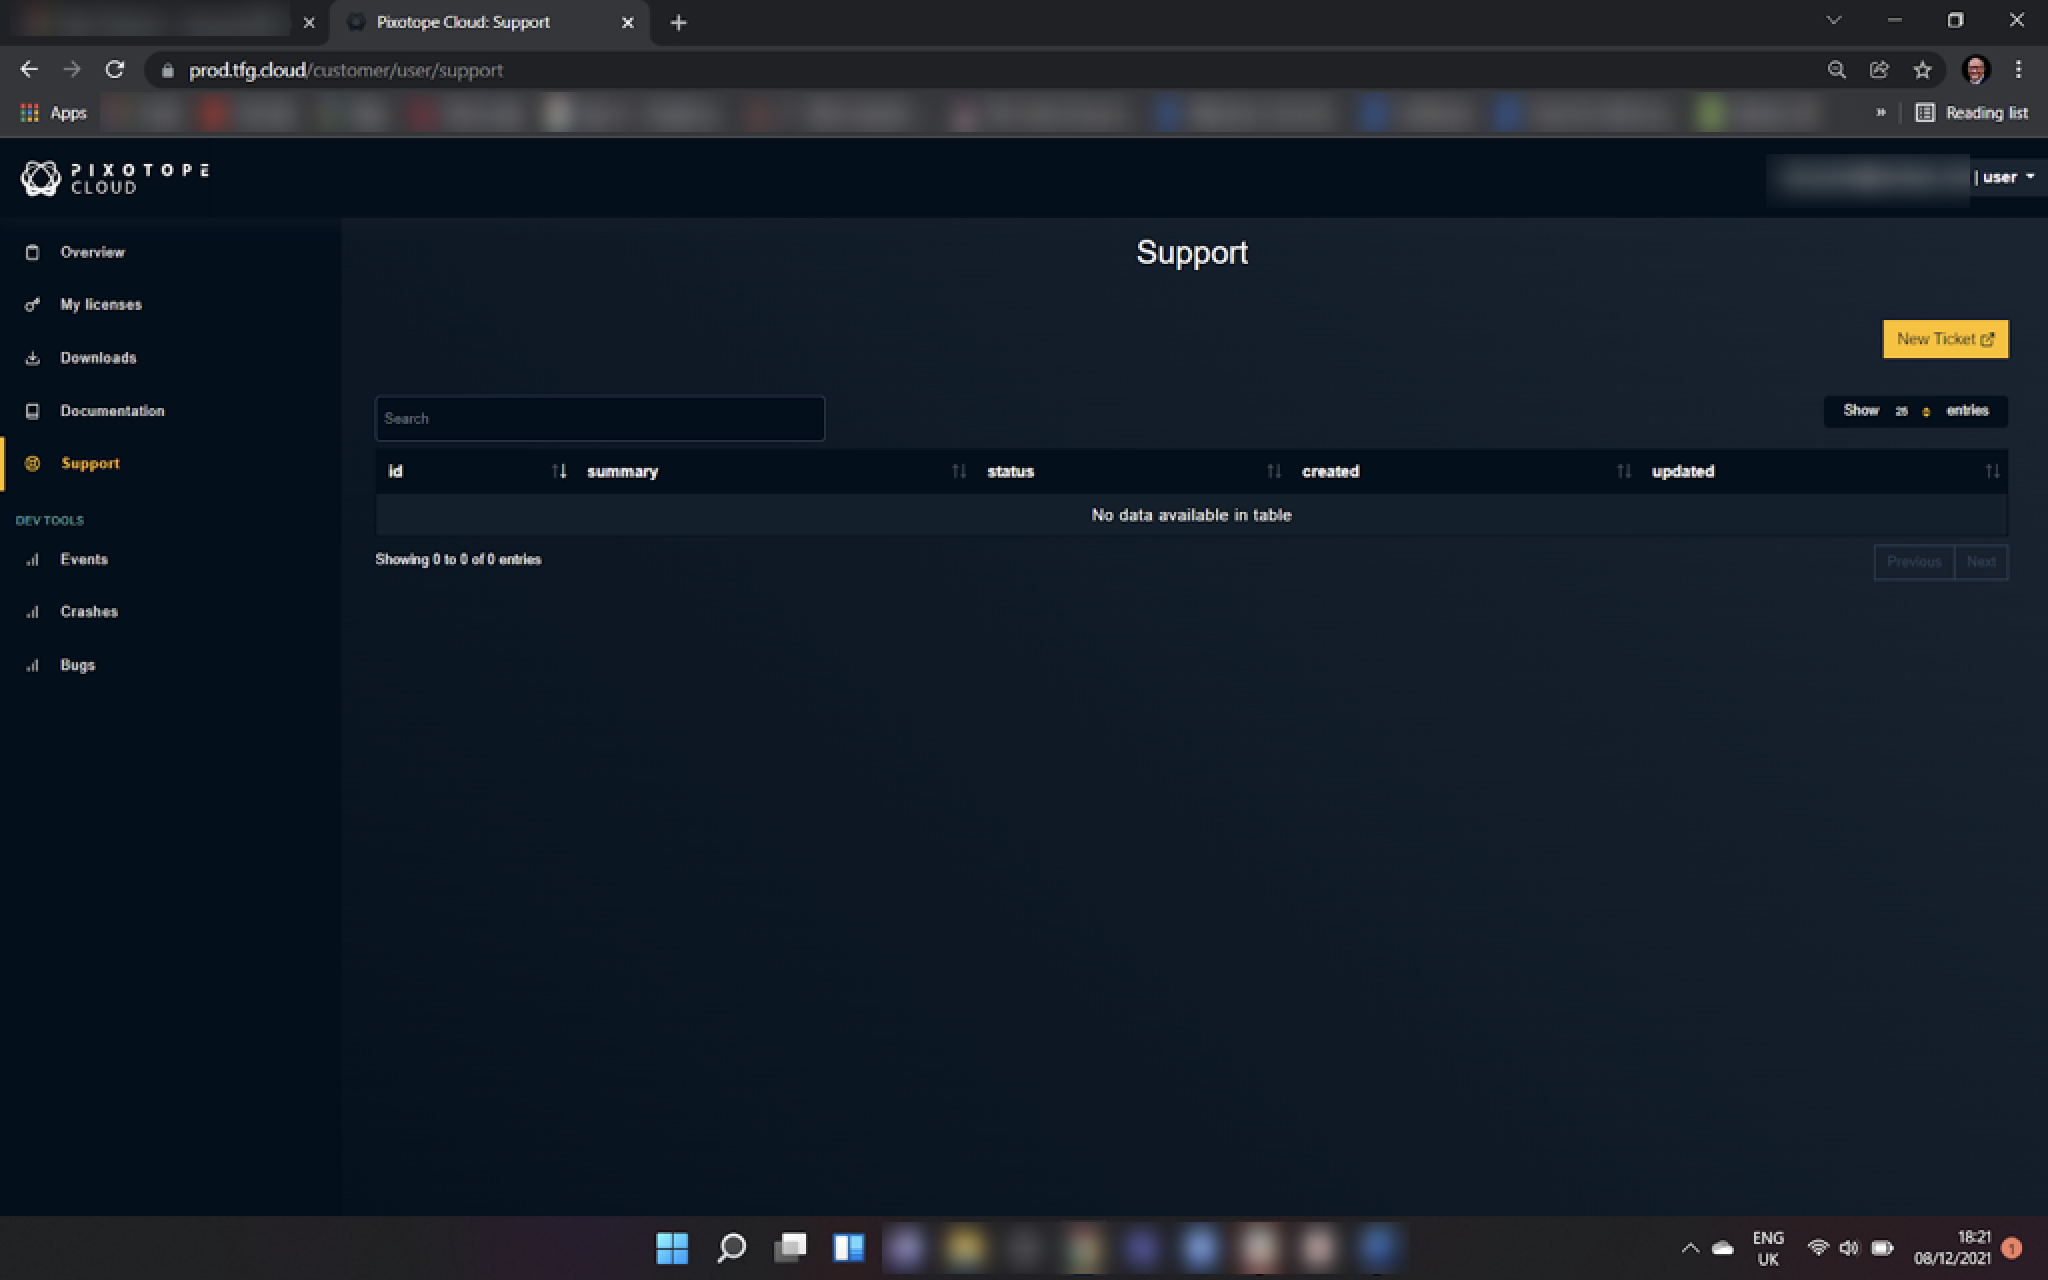Bookmark this page with the star icon

coord(1922,70)
